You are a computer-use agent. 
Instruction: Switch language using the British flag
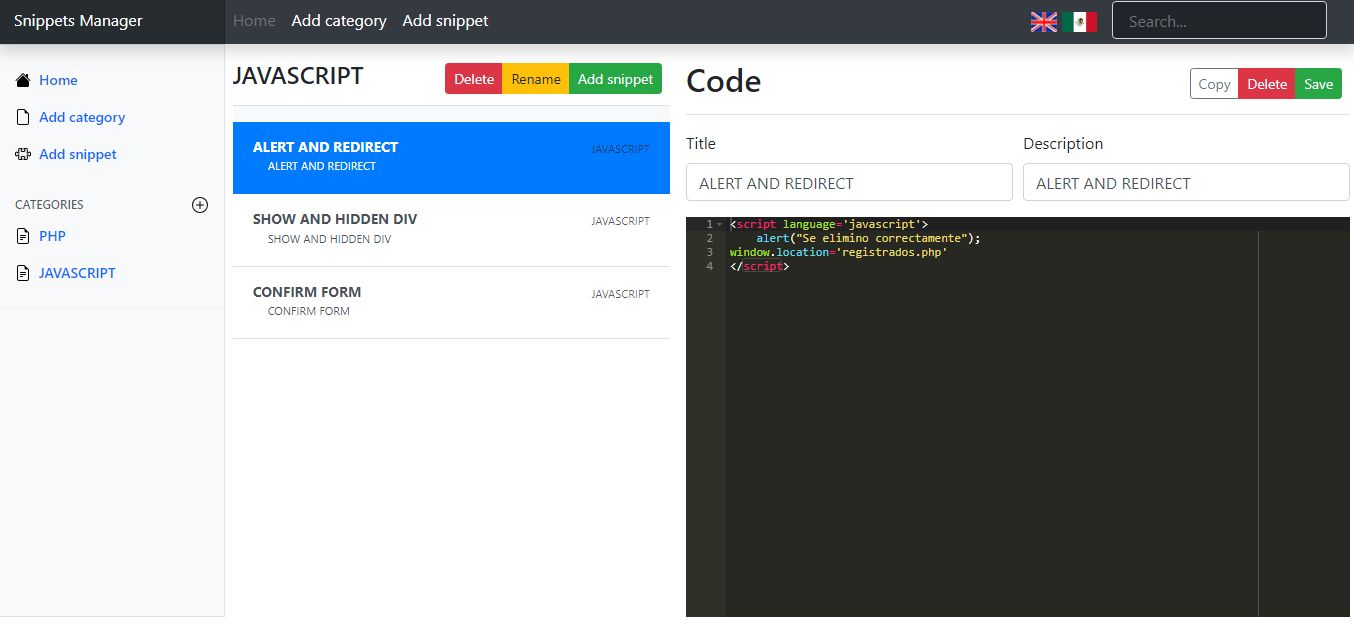coord(1044,20)
